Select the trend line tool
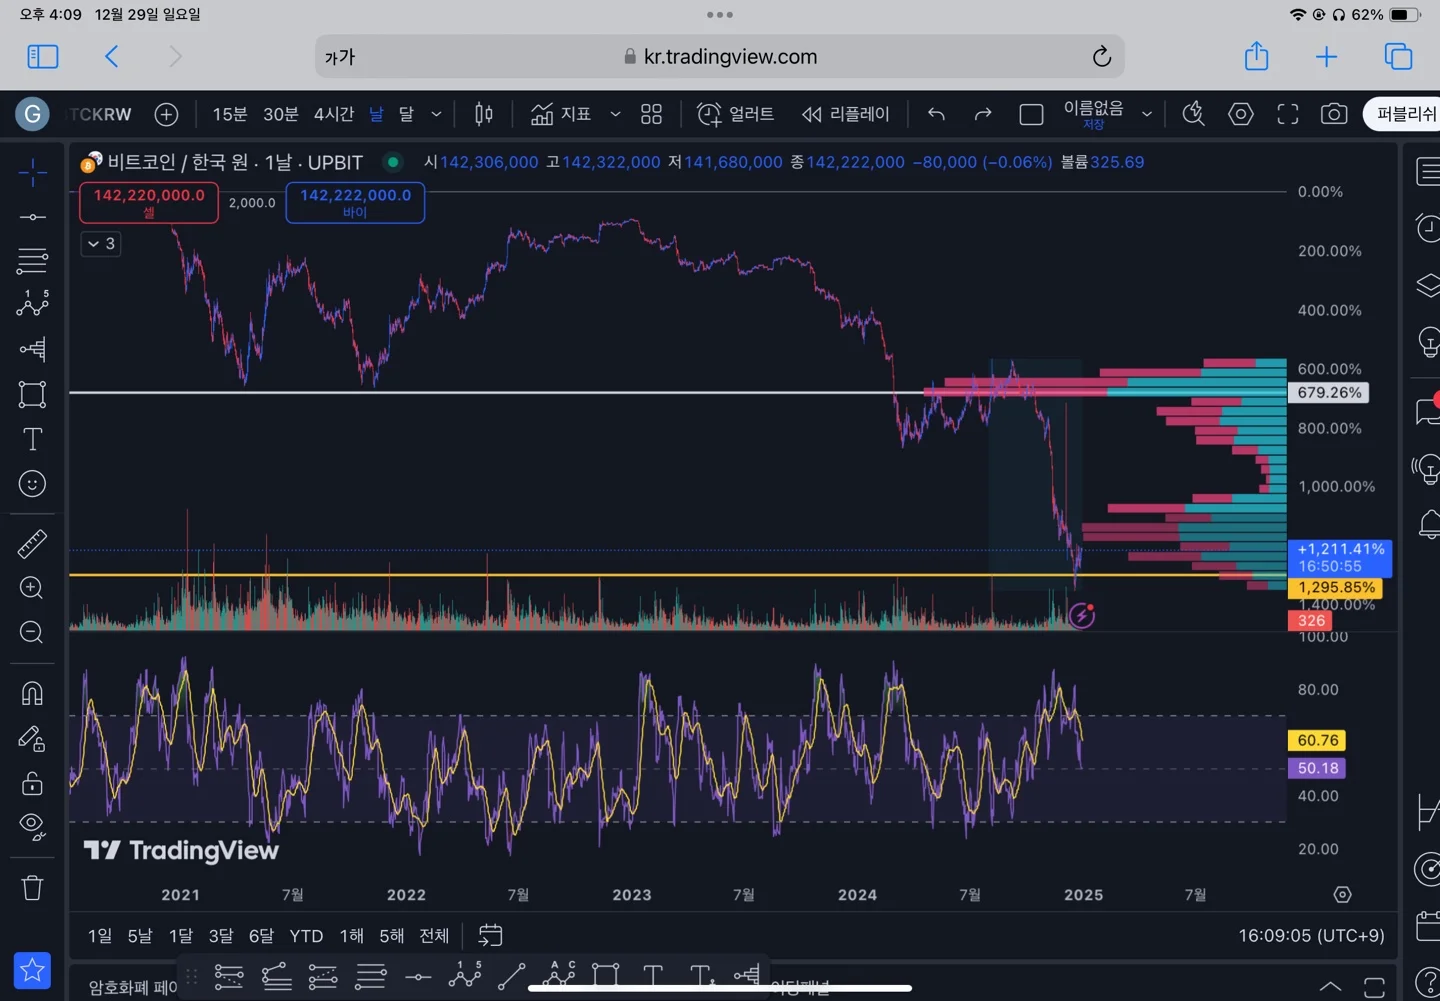1440x1001 pixels. 32,217
